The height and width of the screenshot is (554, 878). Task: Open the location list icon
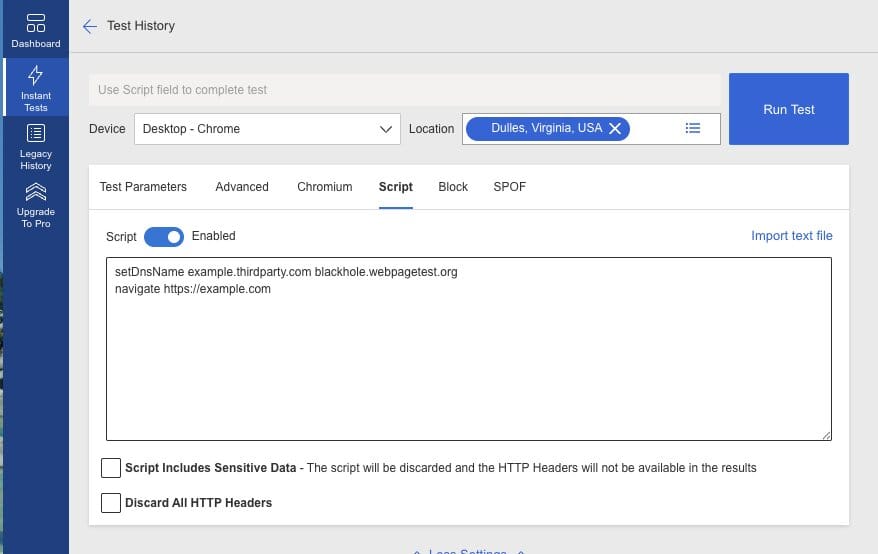(693, 128)
